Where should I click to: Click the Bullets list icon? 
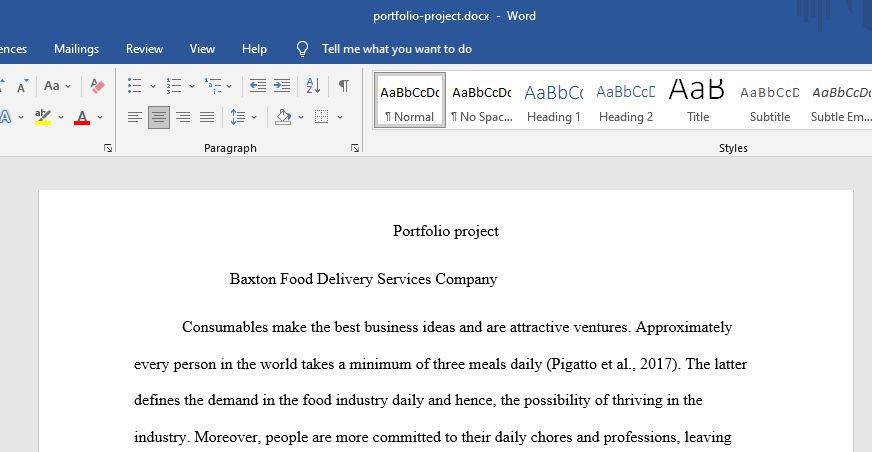[135, 86]
